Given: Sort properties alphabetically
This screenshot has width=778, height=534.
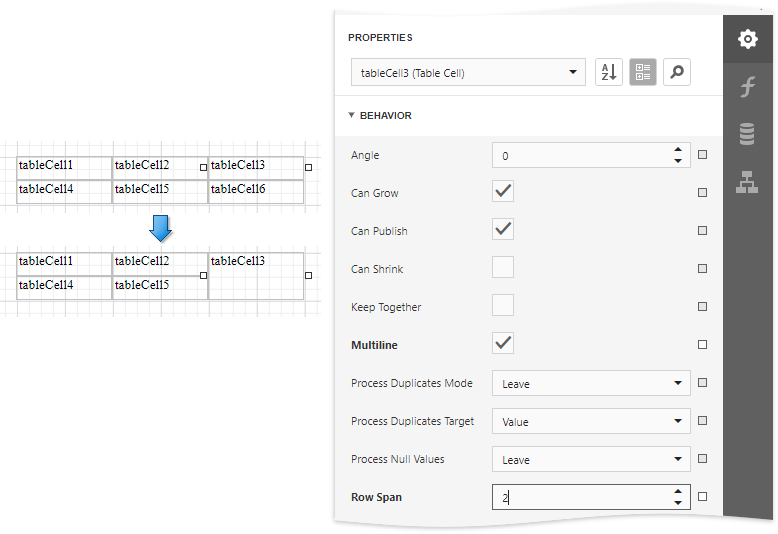Looking at the screenshot, I should [x=608, y=72].
